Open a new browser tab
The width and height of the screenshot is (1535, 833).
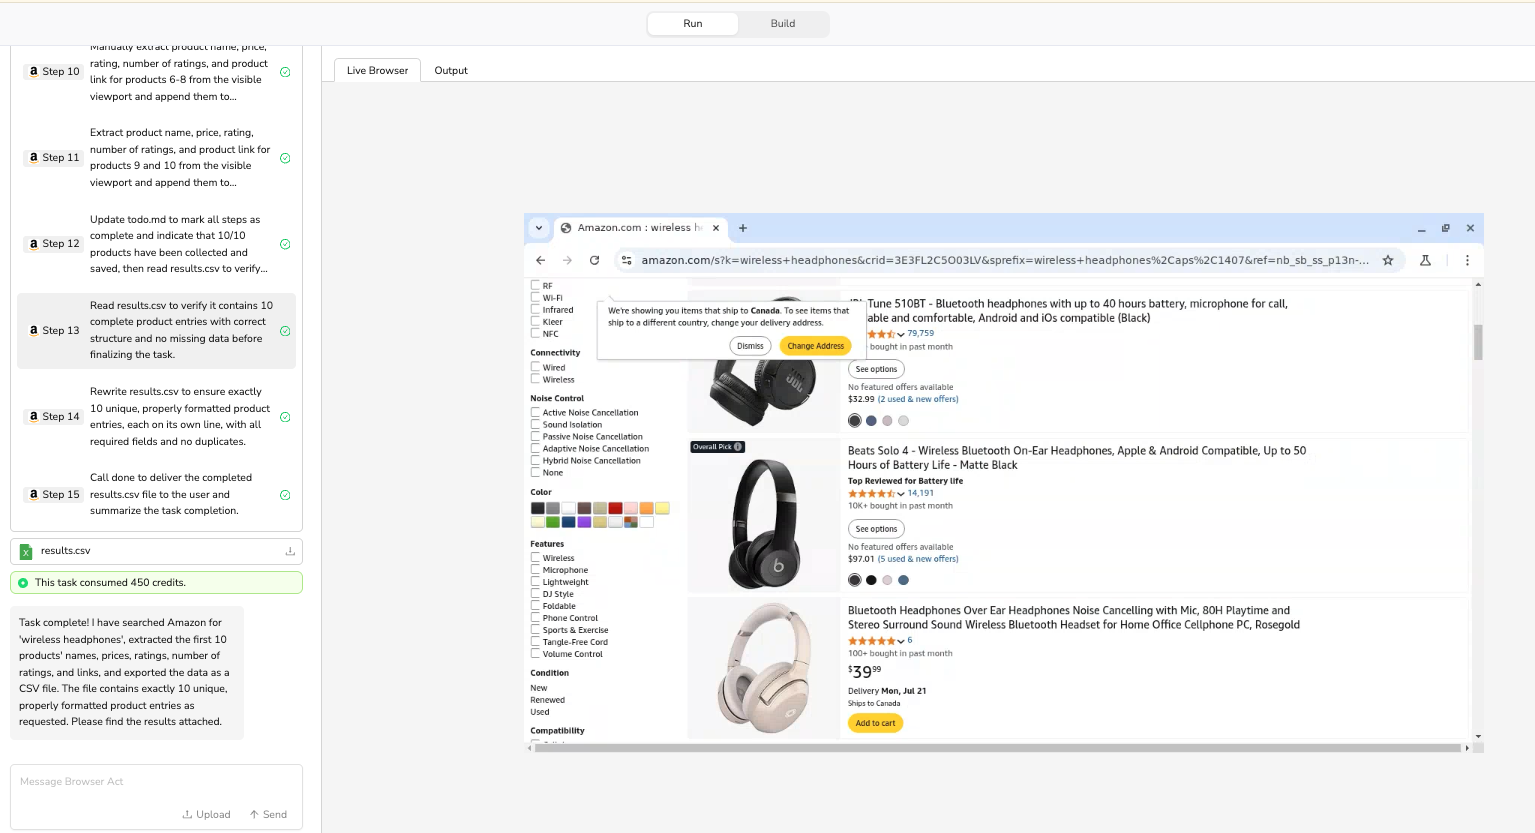(x=743, y=228)
